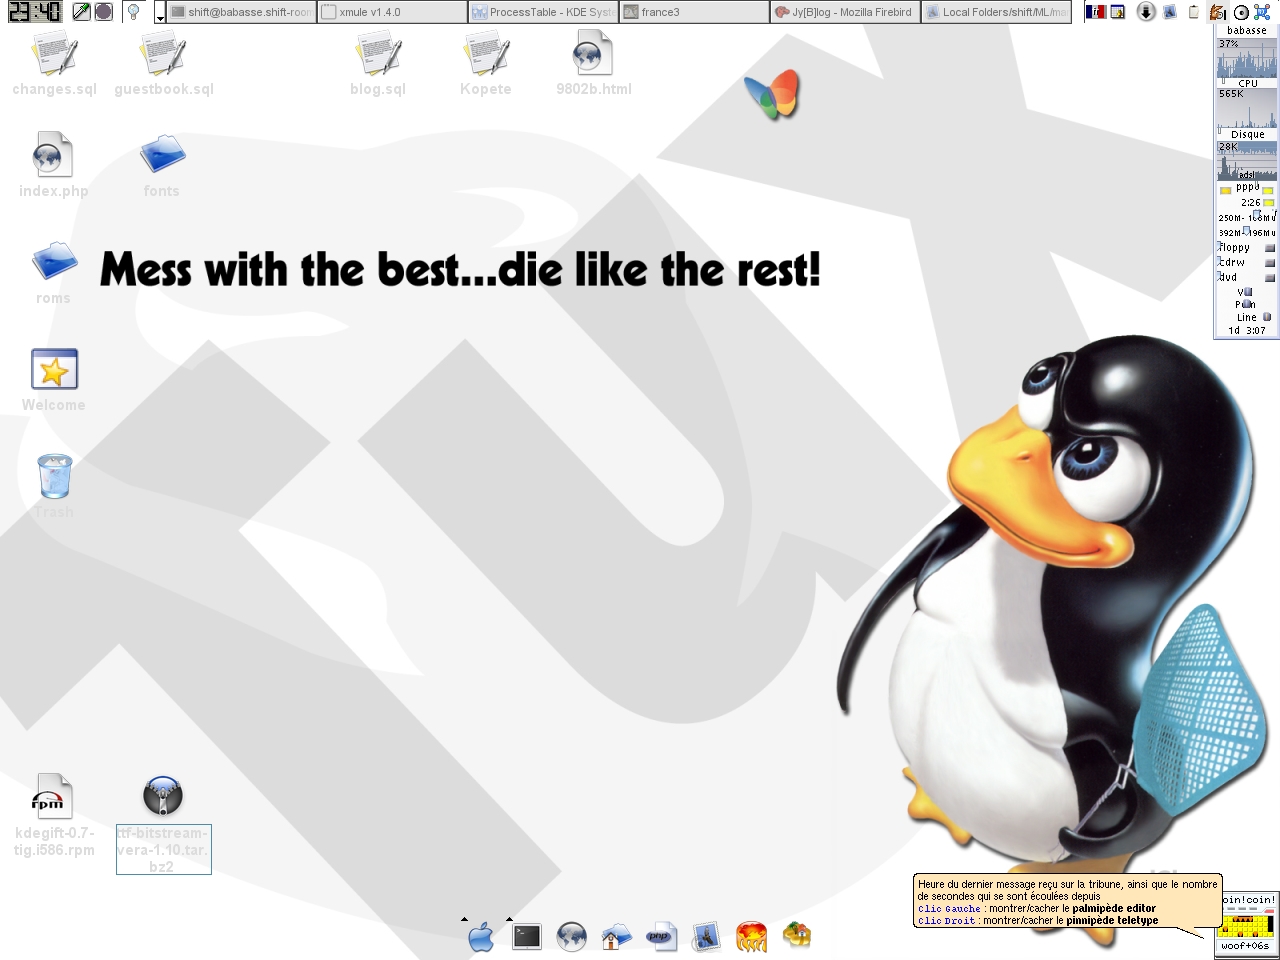
Task: Click the PHP document dock icon
Action: coord(660,937)
